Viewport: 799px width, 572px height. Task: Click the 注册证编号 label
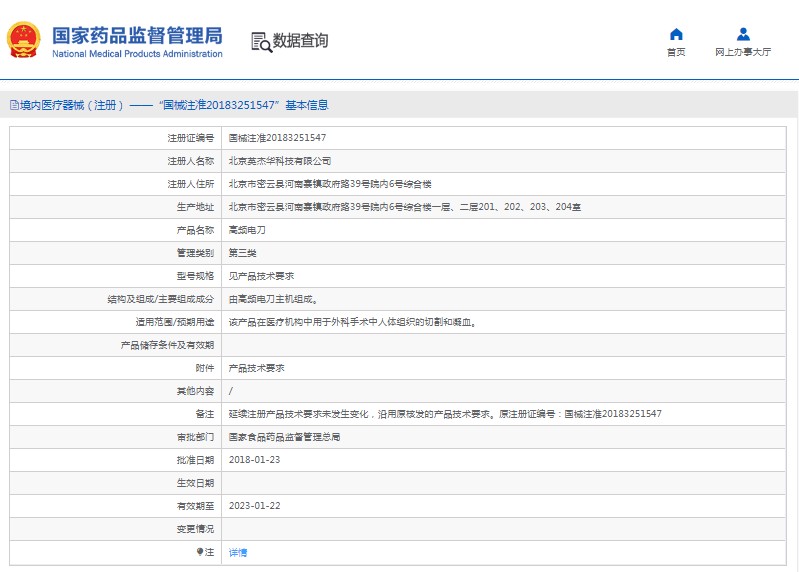[x=191, y=138]
